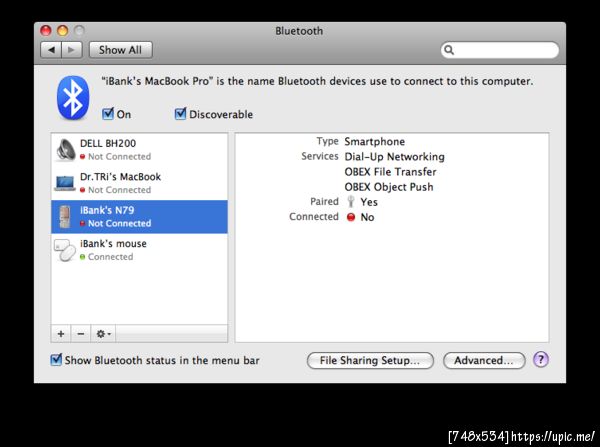Focus the search field

[x=500, y=50]
